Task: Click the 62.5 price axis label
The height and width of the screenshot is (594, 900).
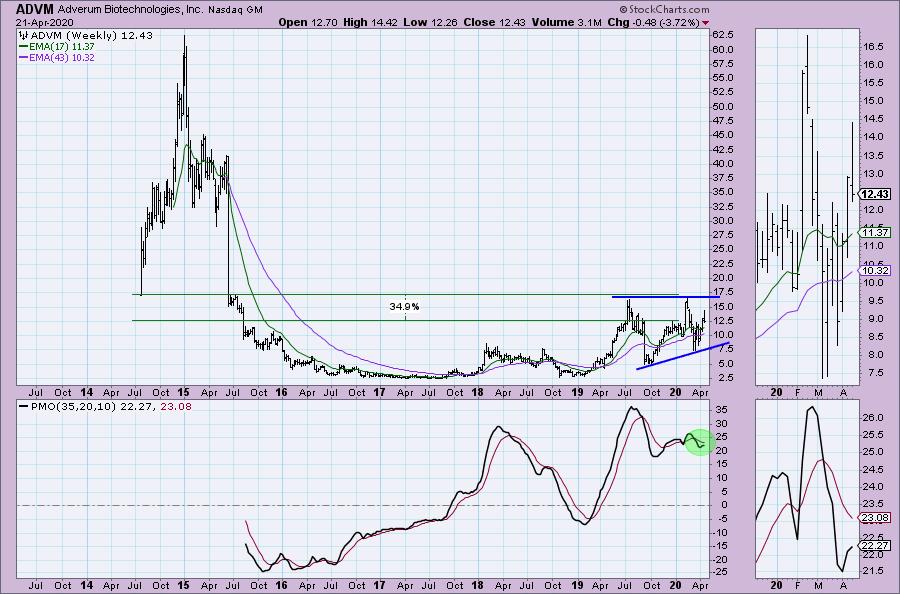Action: (x=722, y=34)
